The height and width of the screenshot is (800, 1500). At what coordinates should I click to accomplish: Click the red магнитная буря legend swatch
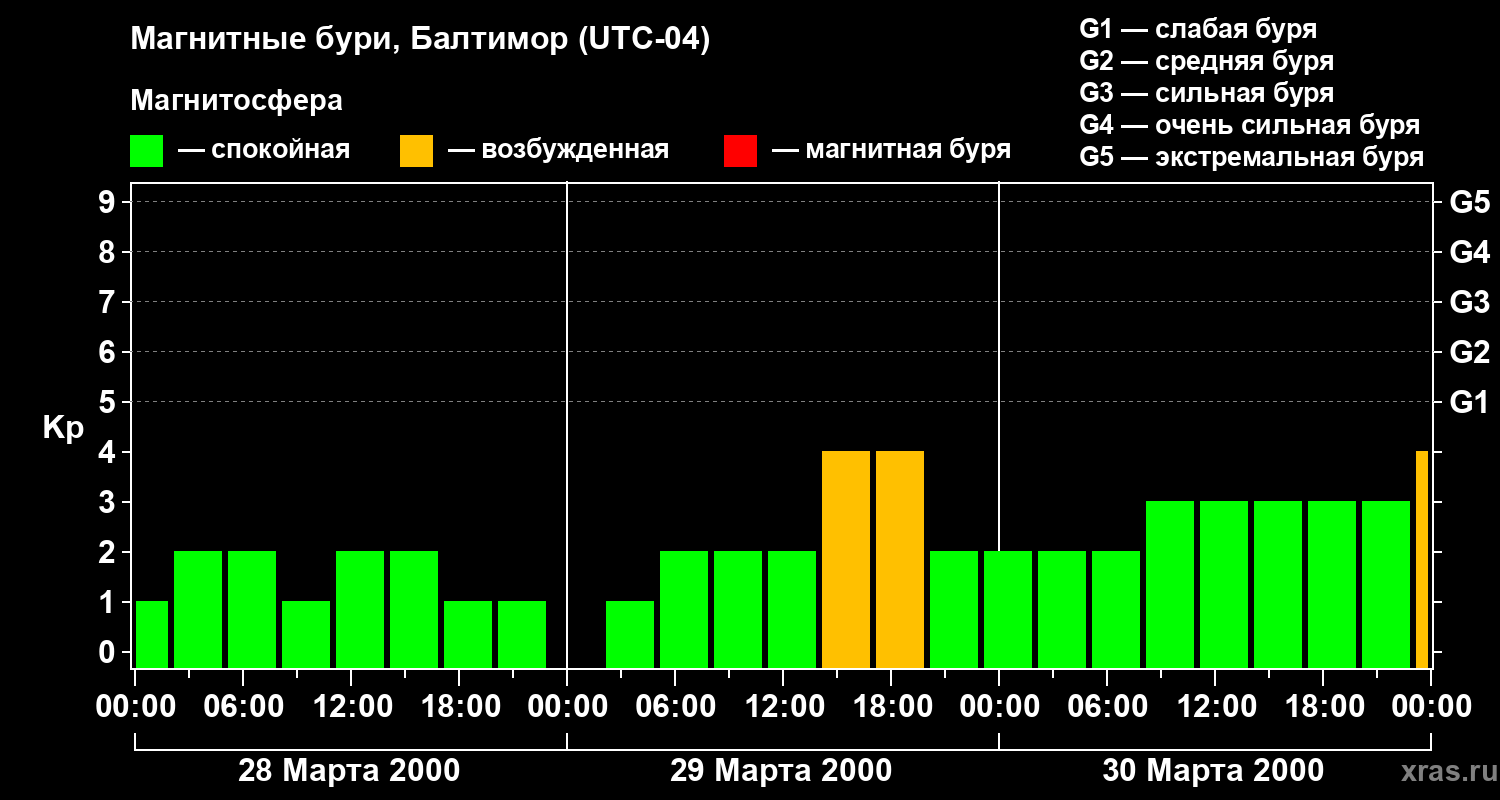click(740, 150)
